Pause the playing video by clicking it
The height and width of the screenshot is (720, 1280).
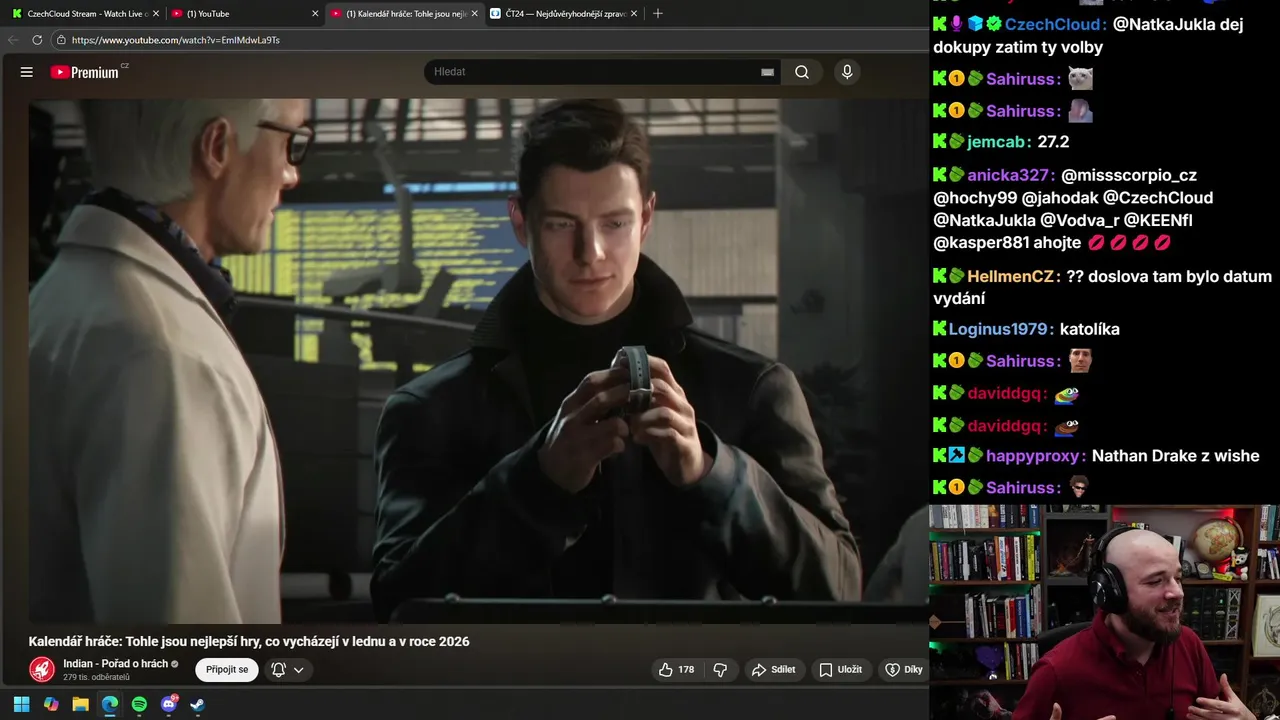[x=478, y=360]
